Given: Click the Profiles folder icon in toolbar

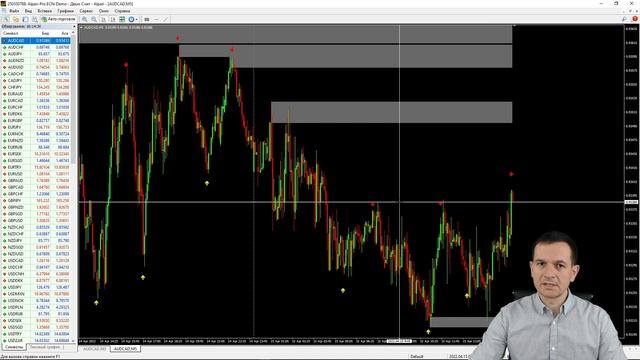Looking at the screenshot, I should click(16, 19).
